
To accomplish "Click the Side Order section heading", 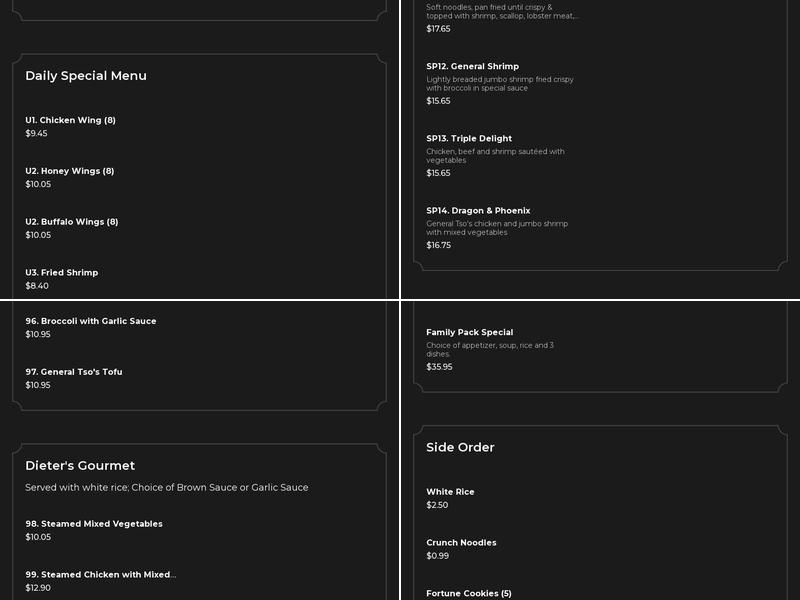I will click(460, 448).
